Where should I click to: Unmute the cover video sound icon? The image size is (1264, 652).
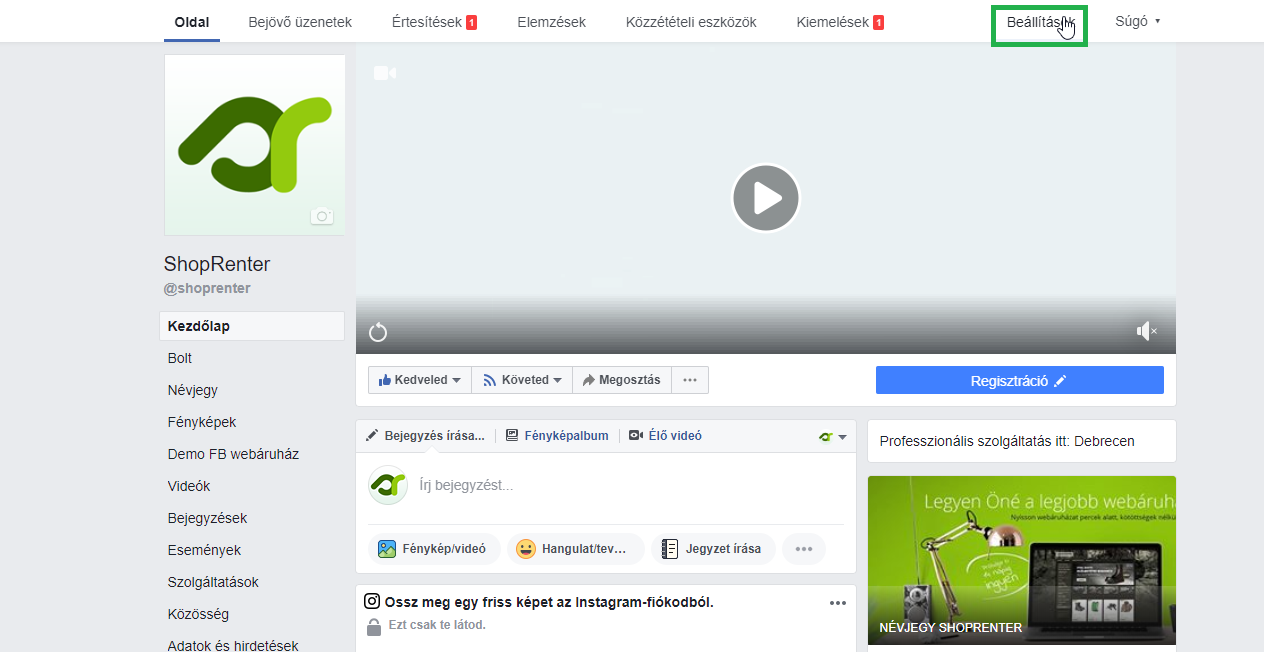pyautogui.click(x=1146, y=331)
